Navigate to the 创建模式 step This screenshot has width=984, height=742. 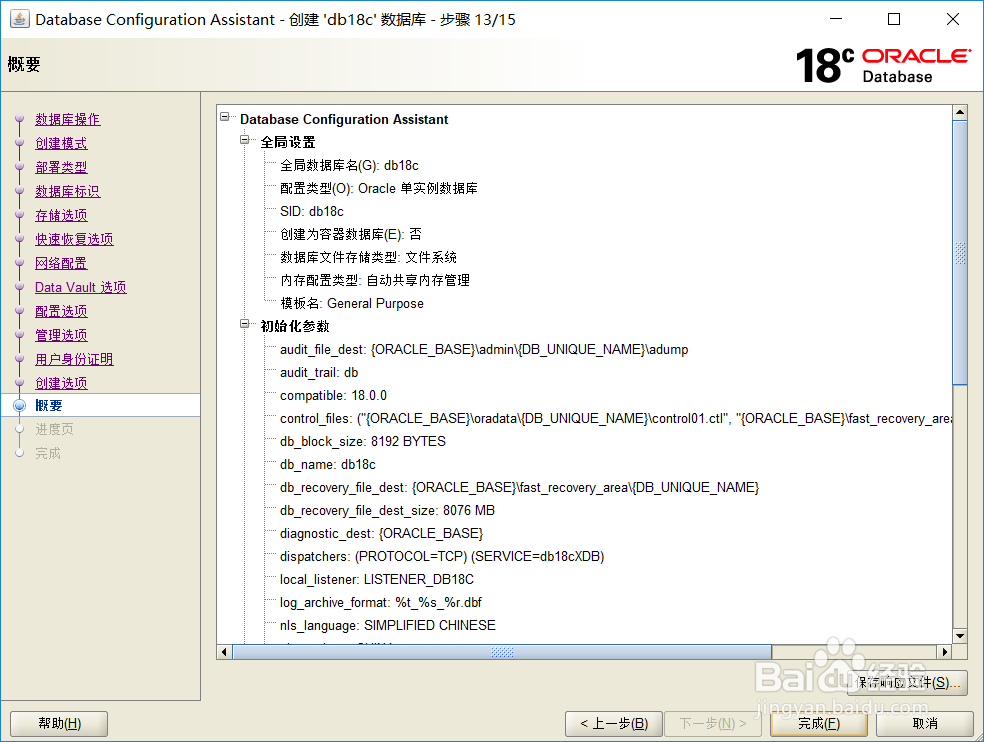click(x=60, y=143)
